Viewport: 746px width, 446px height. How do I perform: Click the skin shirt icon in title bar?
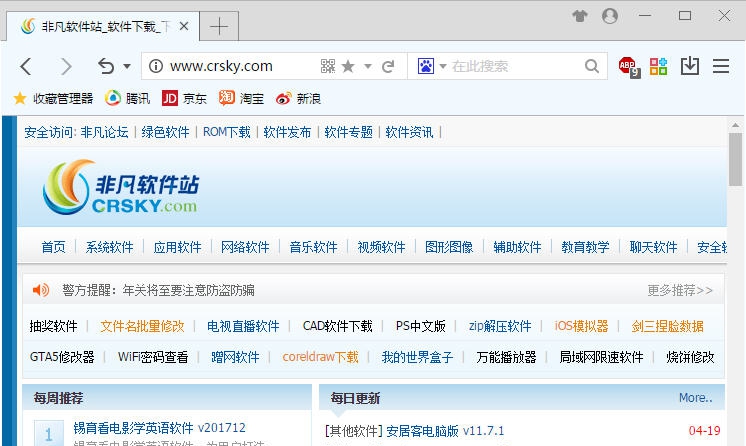(x=579, y=16)
